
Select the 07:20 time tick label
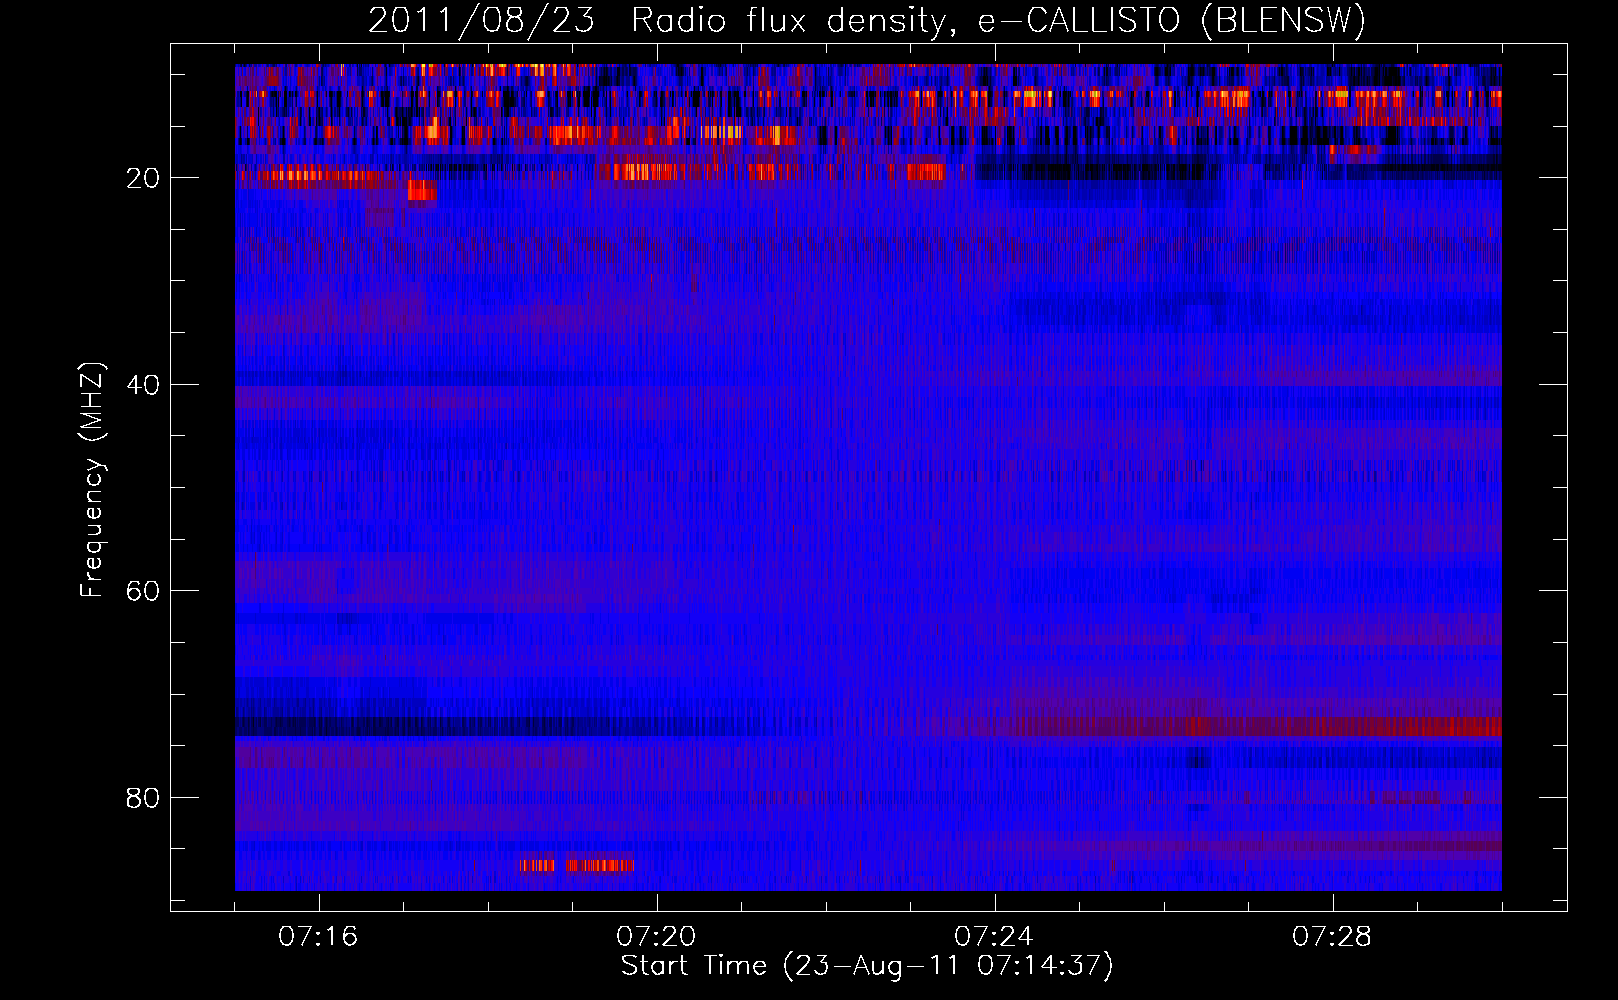click(656, 937)
